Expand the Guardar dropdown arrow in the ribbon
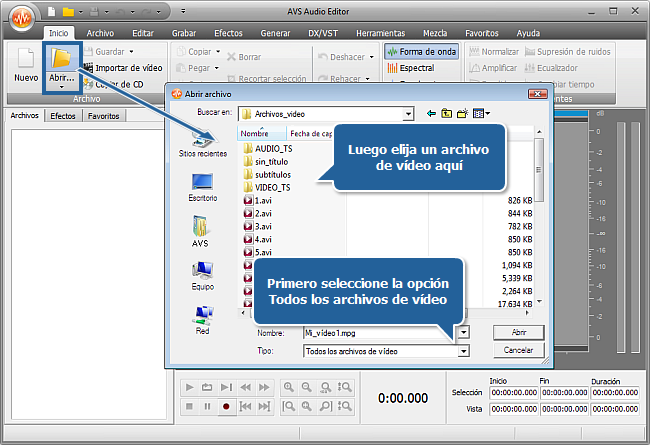Screen dimensions: 650x445 tap(131, 52)
